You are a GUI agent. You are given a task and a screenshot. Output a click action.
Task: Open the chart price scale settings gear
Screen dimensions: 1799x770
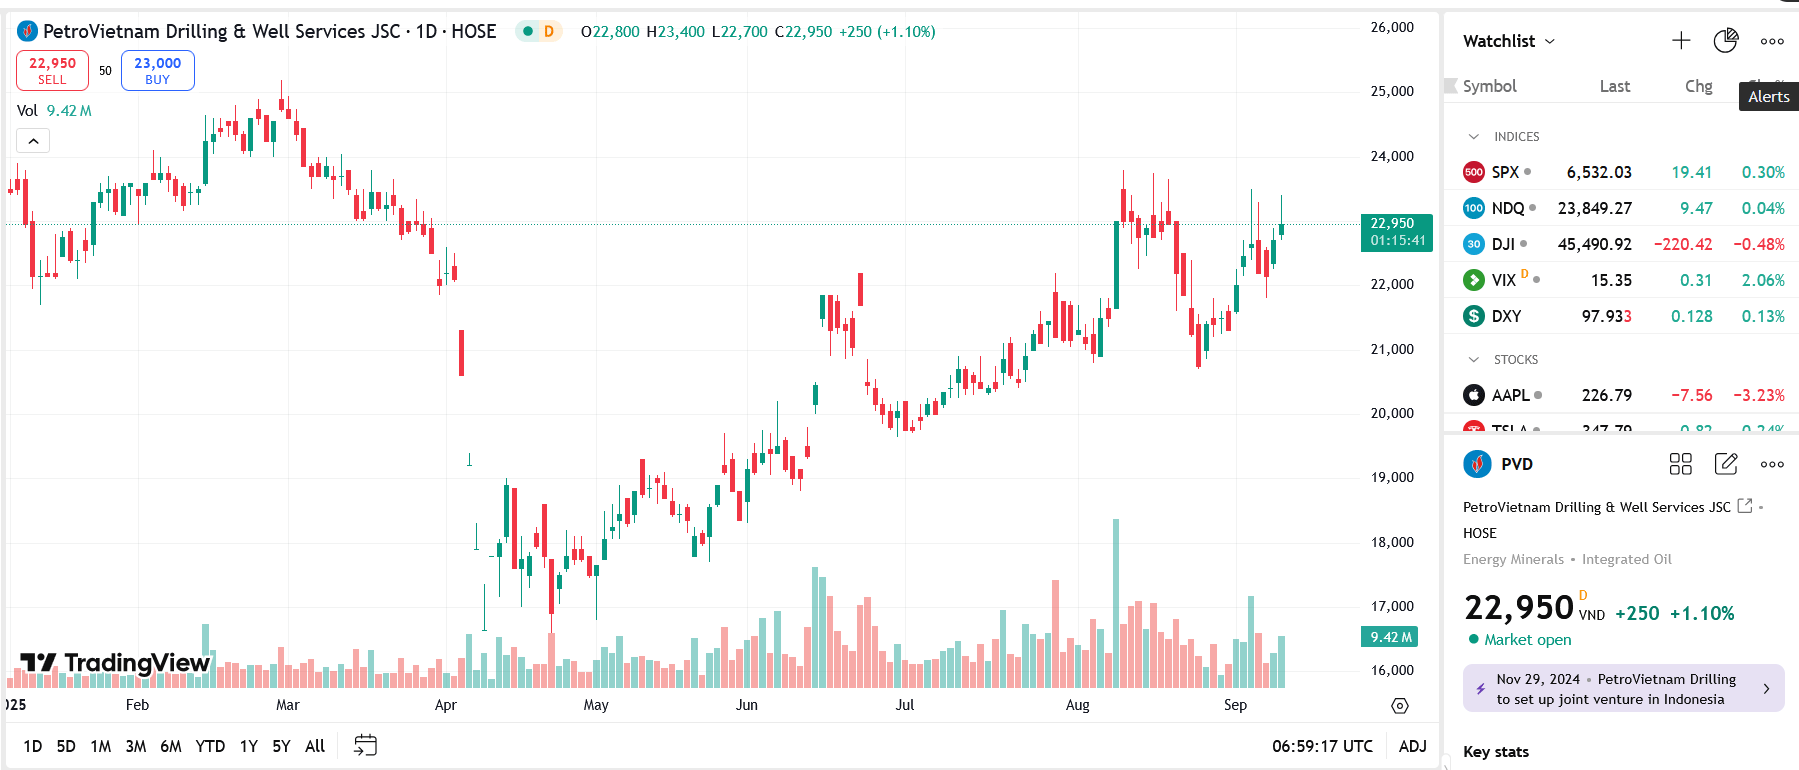1400,706
